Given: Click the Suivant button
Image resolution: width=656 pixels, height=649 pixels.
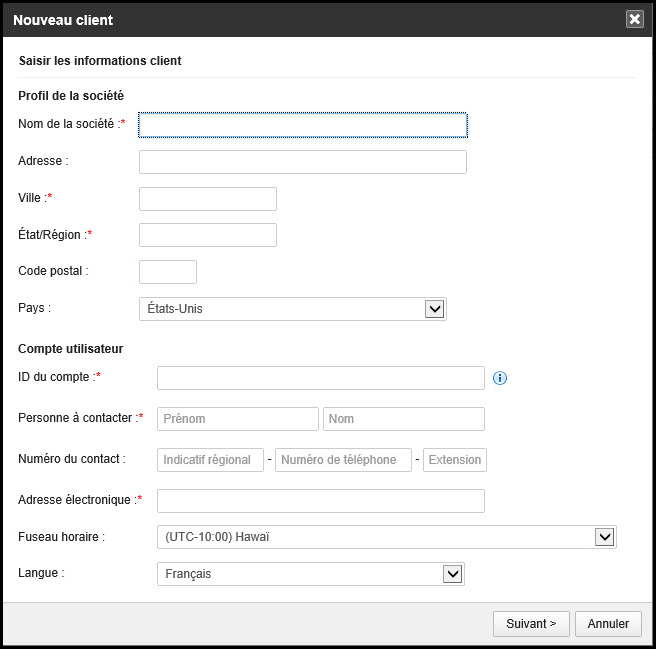Looking at the screenshot, I should tap(531, 624).
